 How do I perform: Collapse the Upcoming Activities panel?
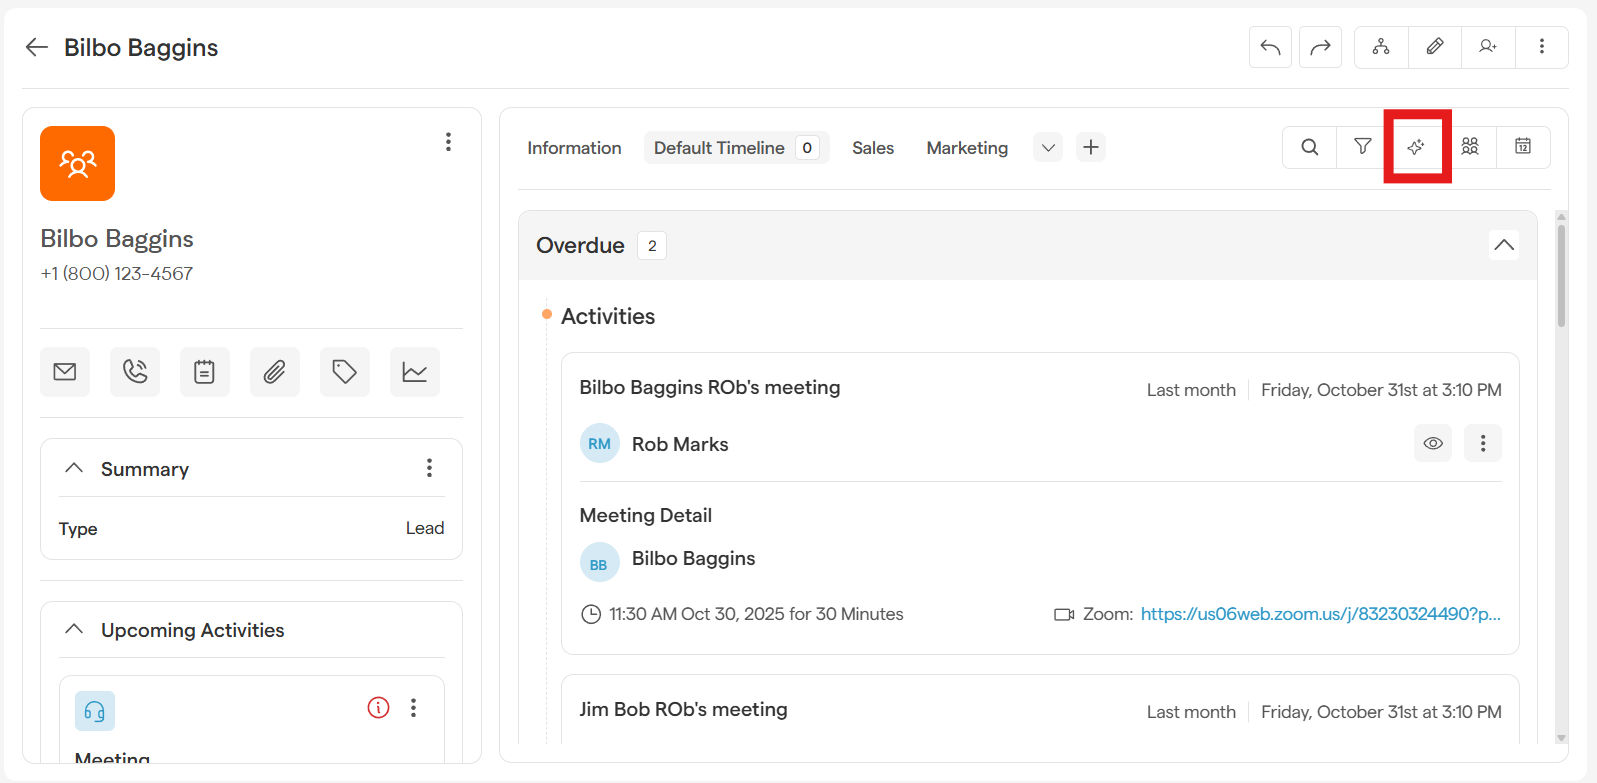(x=74, y=629)
